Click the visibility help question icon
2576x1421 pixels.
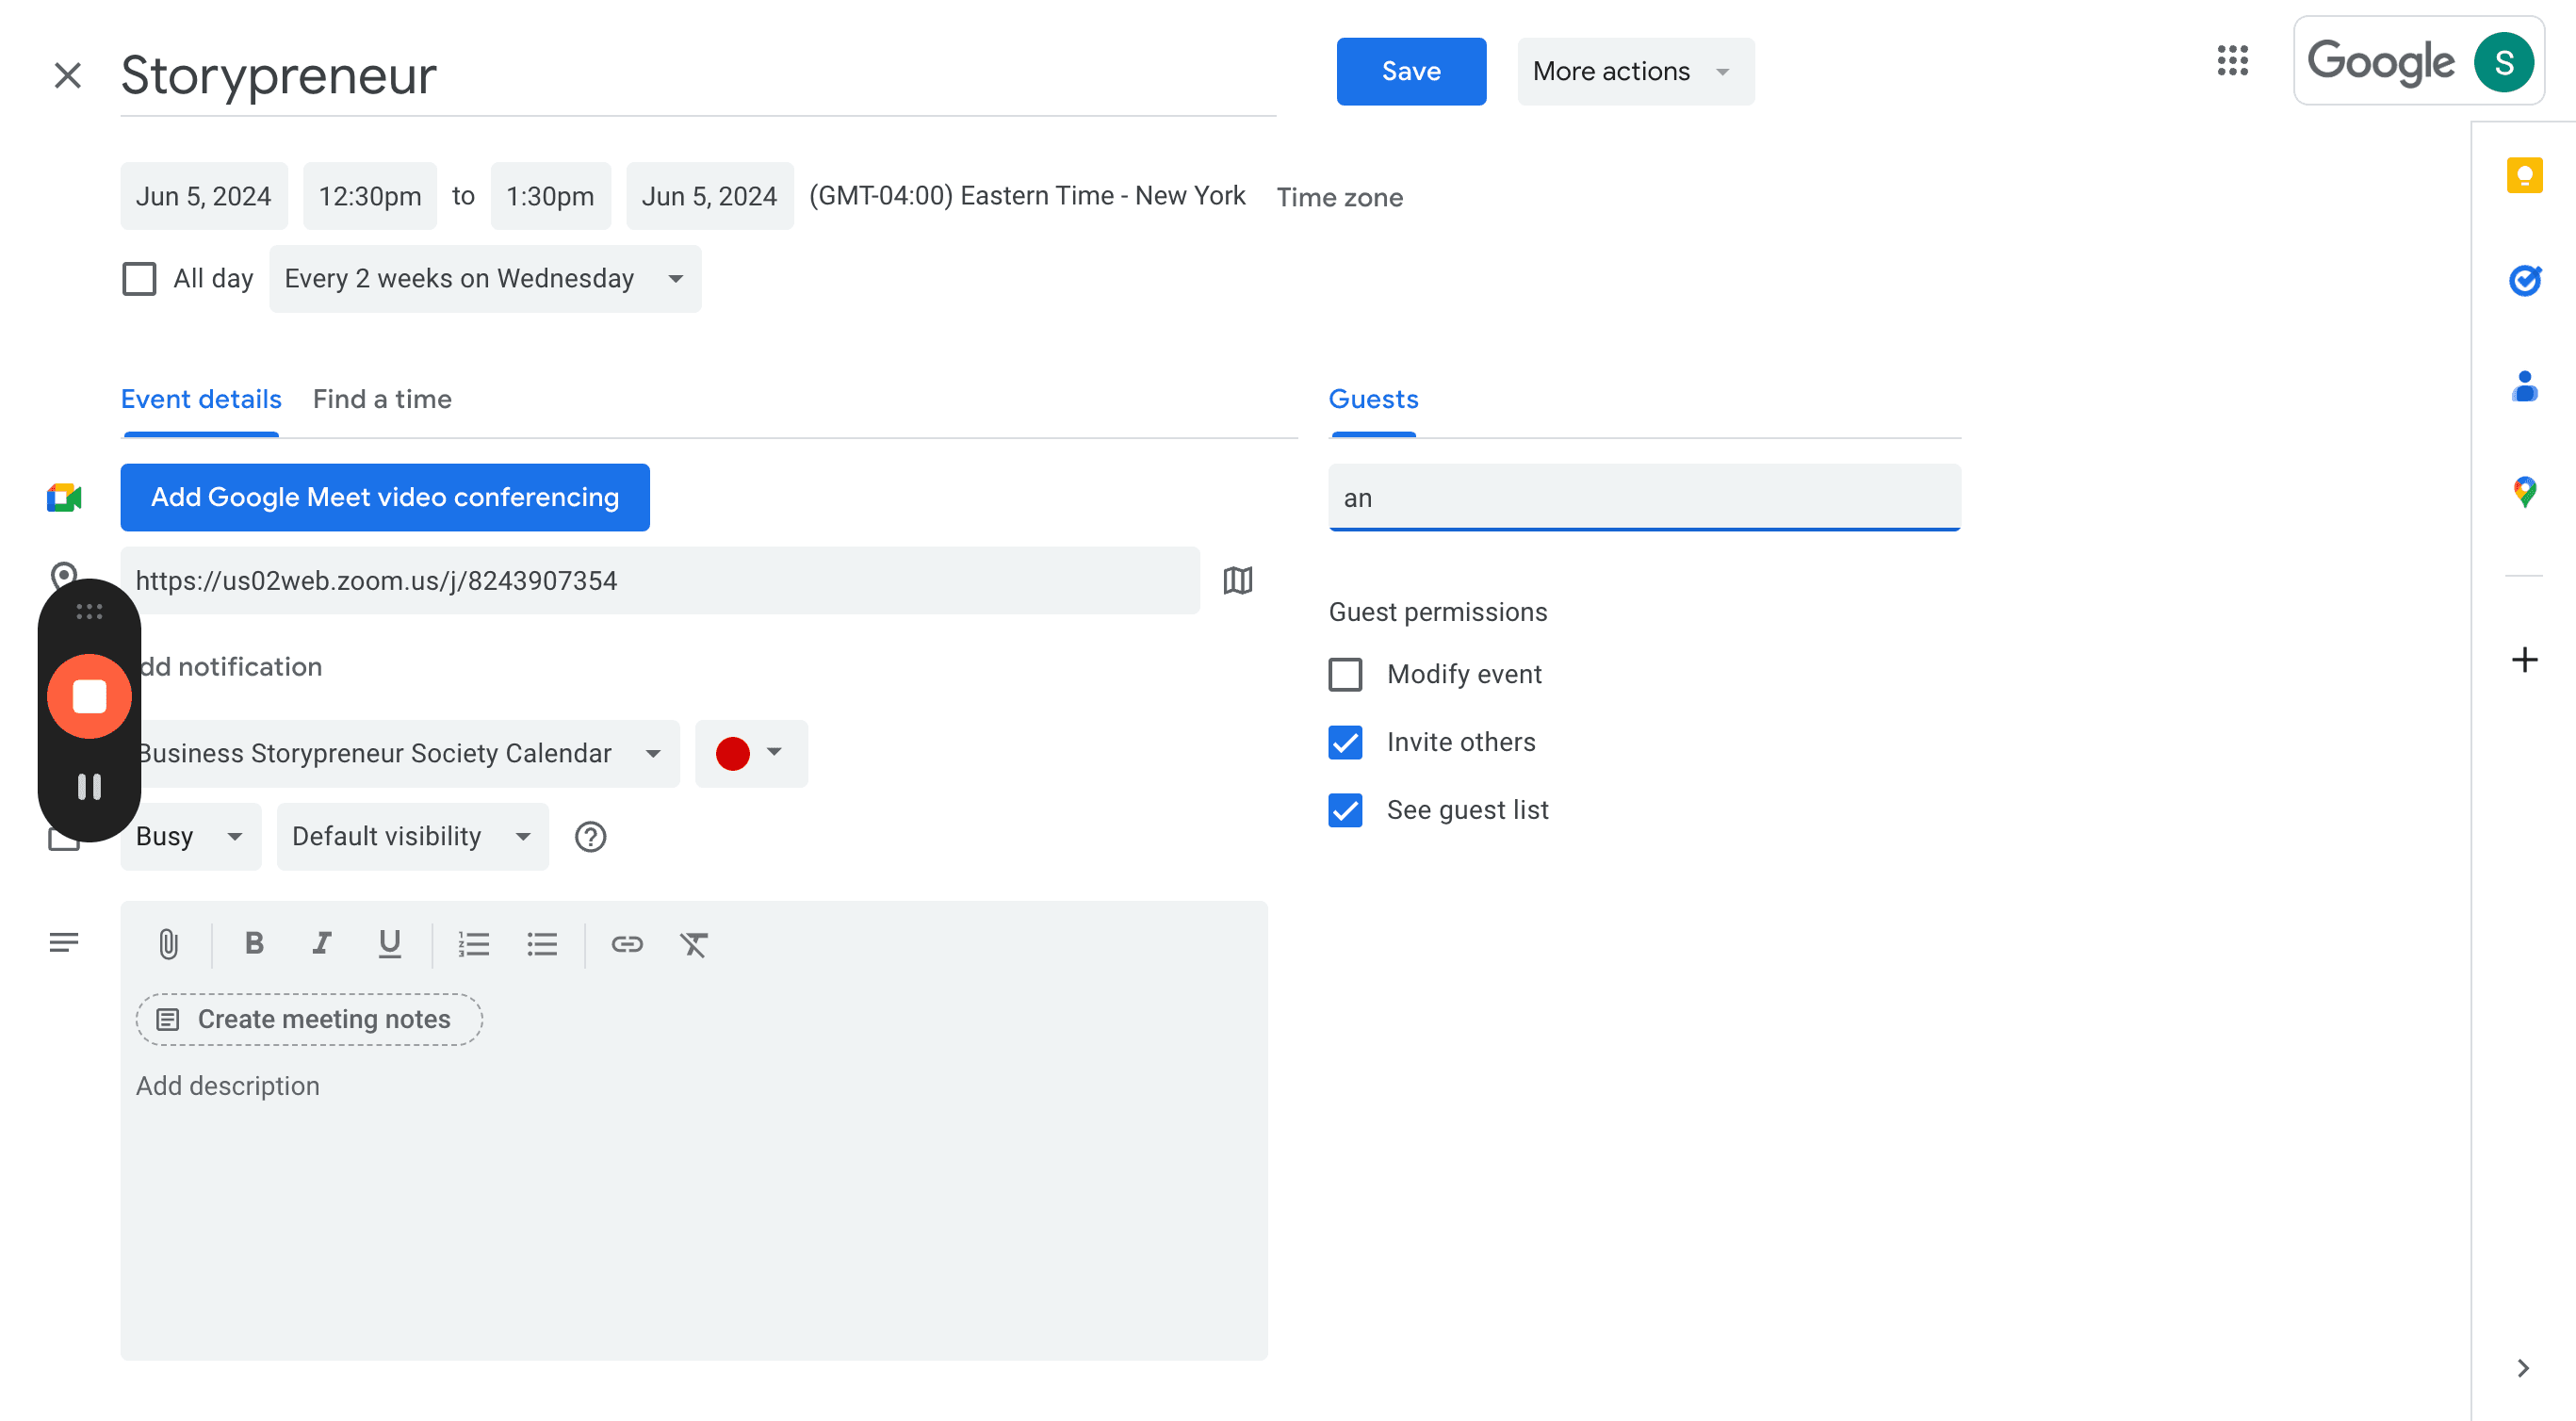590,836
